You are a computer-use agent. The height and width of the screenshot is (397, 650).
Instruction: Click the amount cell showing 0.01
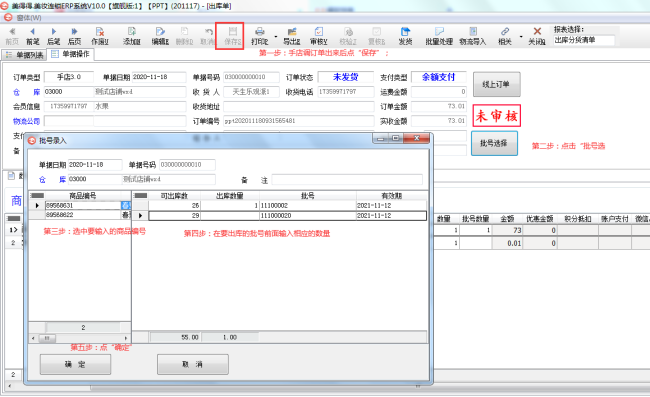pos(507,243)
